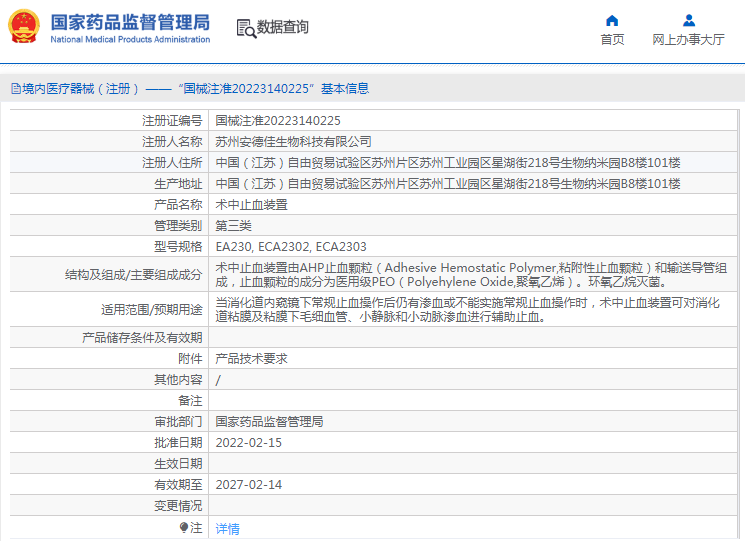Go to 首页 text link
The height and width of the screenshot is (541, 745).
(612, 39)
